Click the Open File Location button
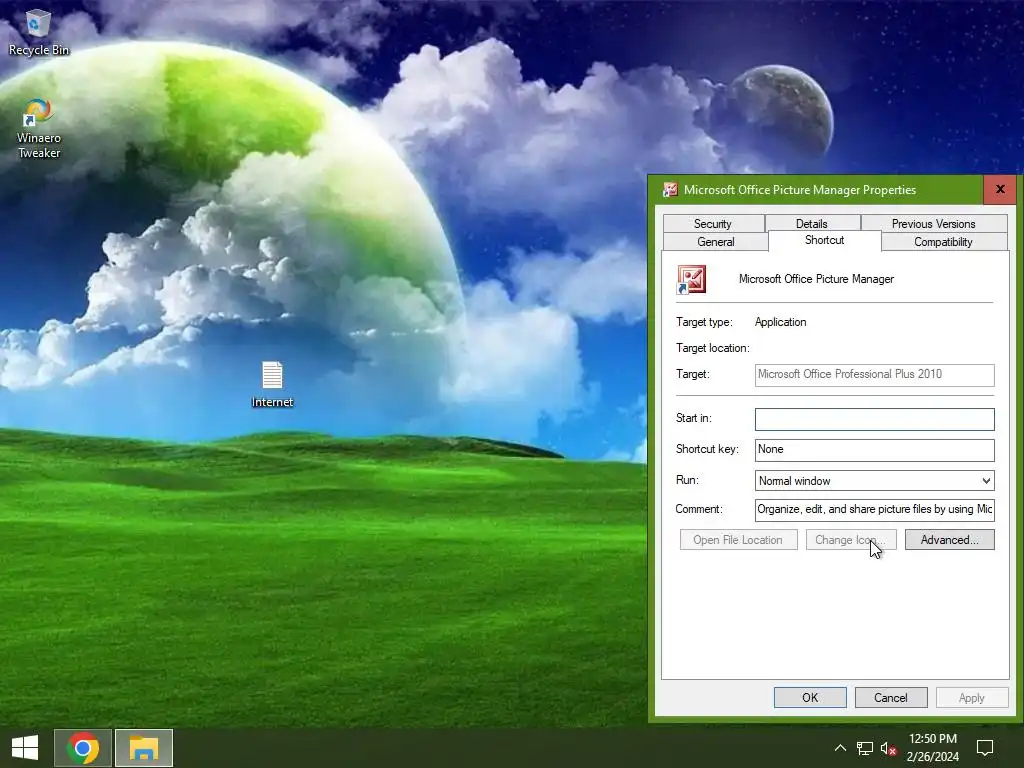The image size is (1024, 768). 739,540
